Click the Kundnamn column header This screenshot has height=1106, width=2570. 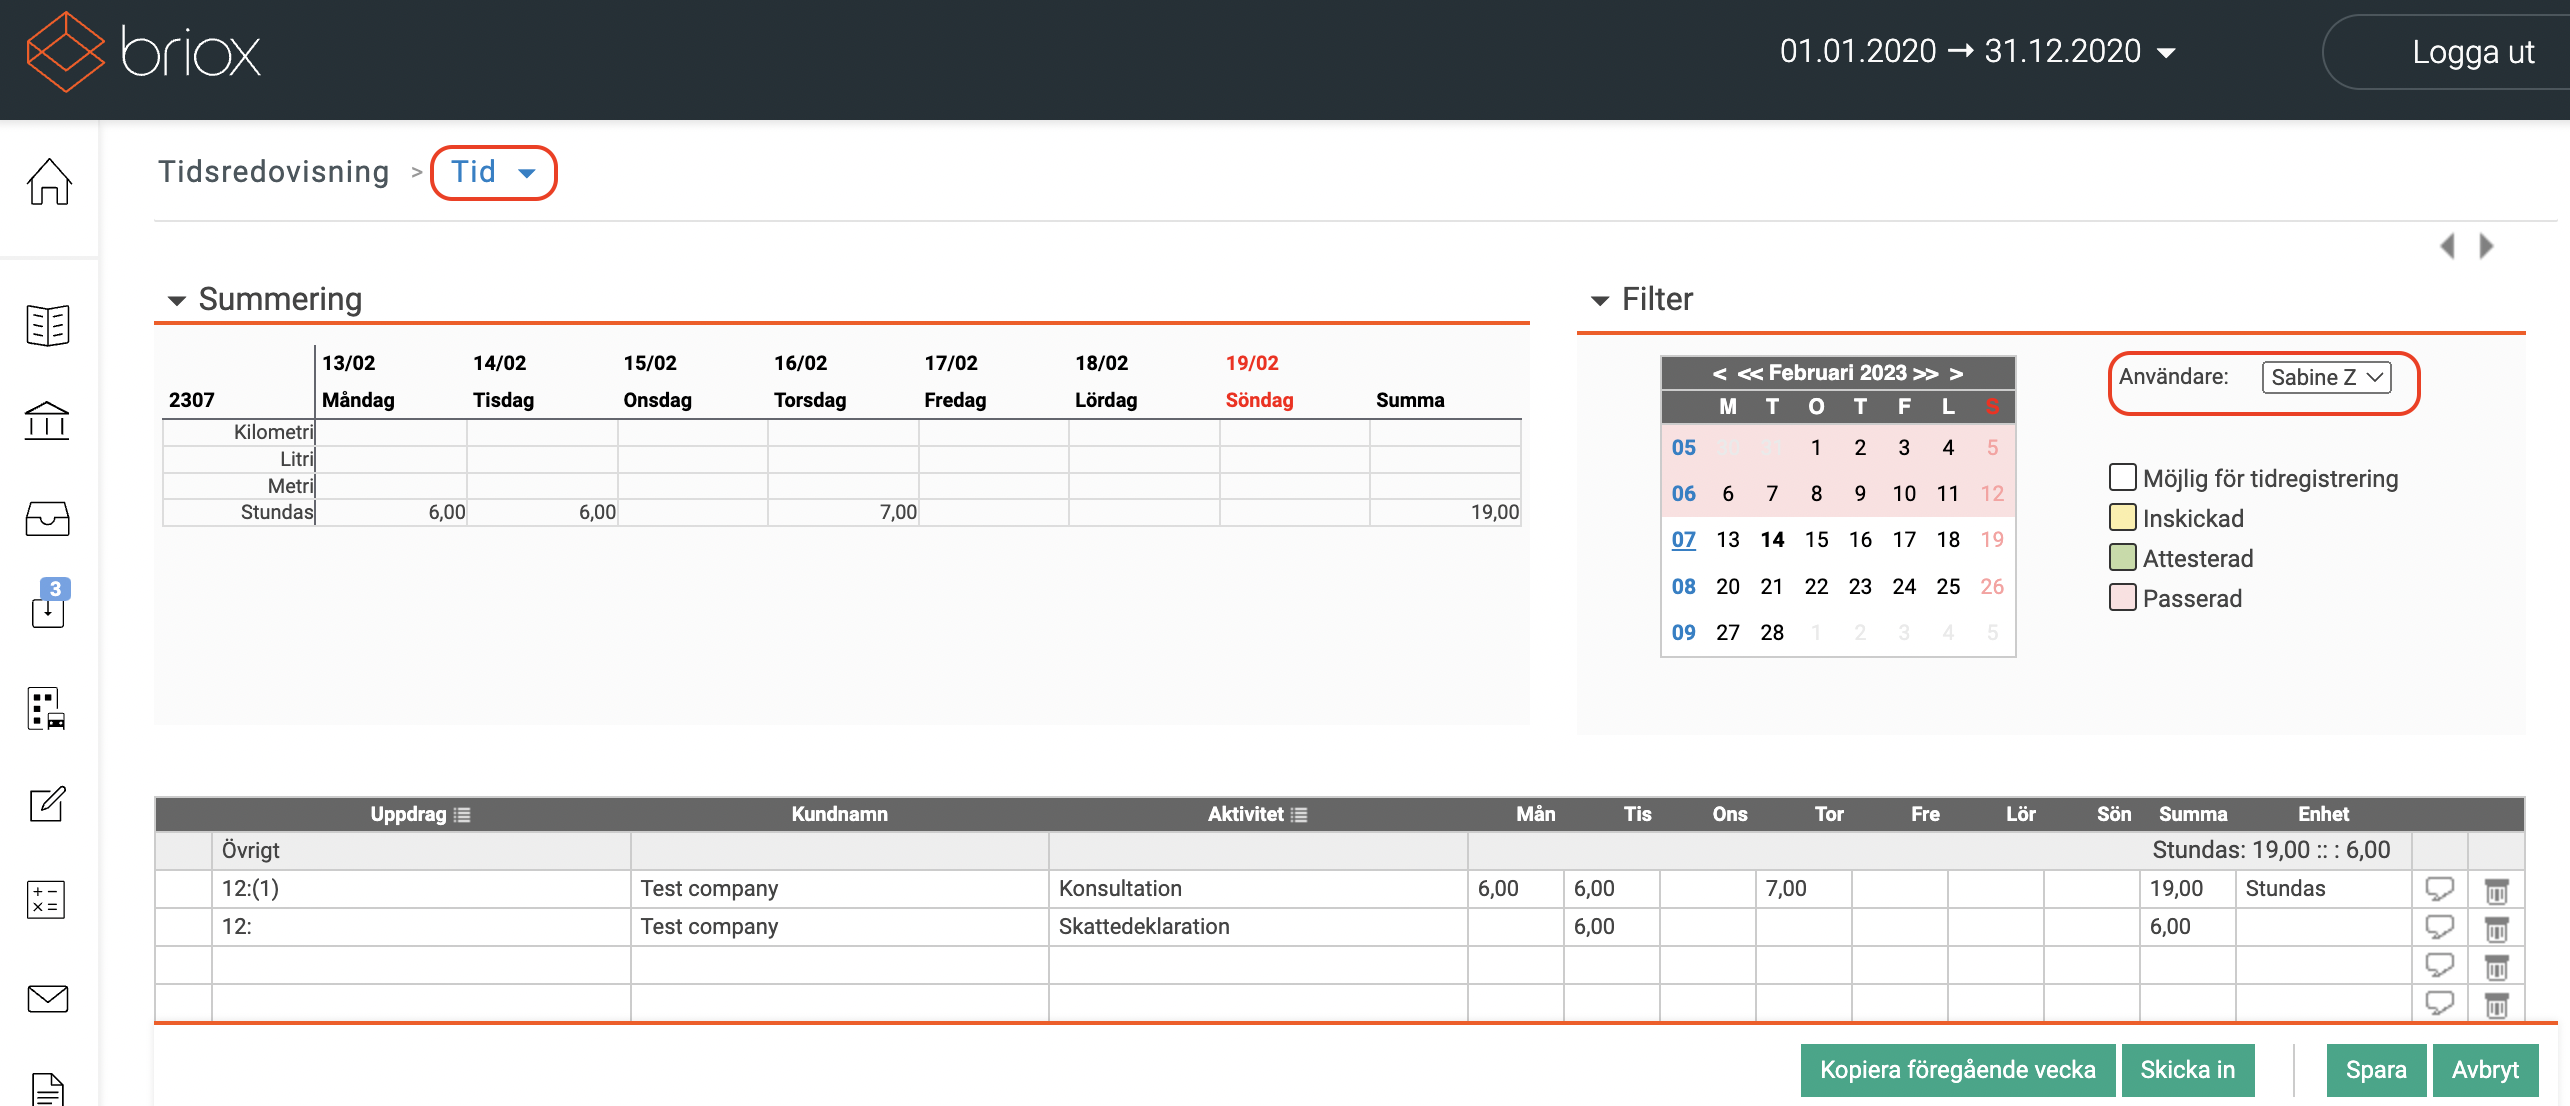pyautogui.click(x=839, y=815)
